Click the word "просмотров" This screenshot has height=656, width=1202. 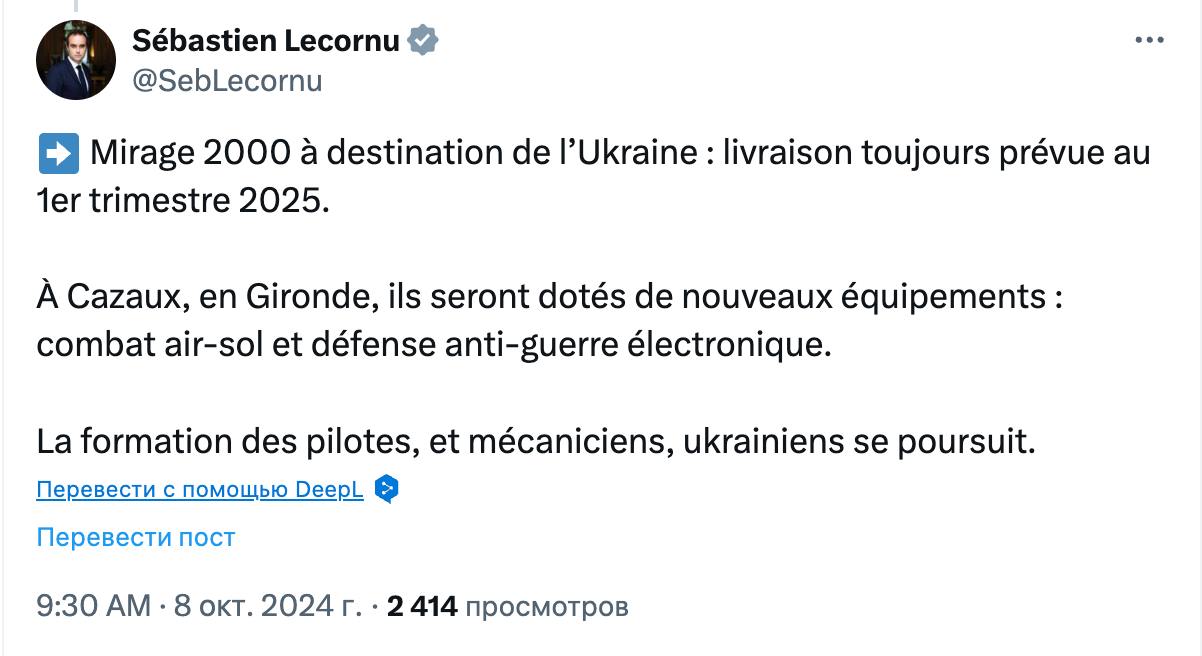[547, 605]
